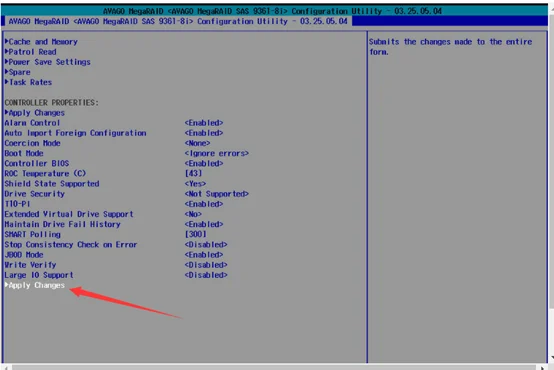Click the horizontal scrollbar at bottom
The width and height of the screenshot is (554, 370).
click(274, 368)
